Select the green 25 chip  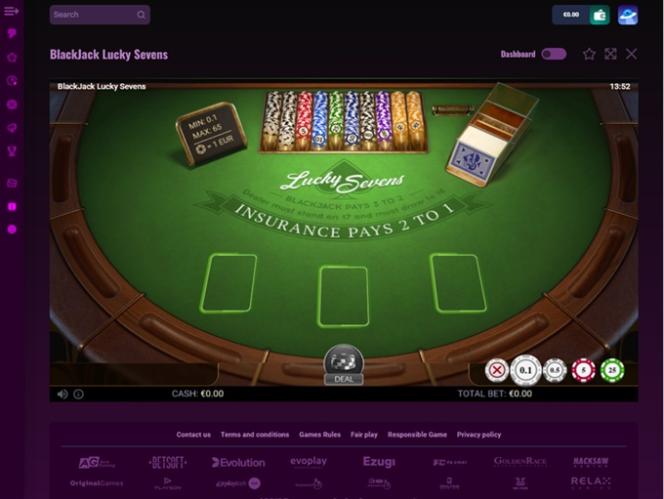(x=612, y=370)
